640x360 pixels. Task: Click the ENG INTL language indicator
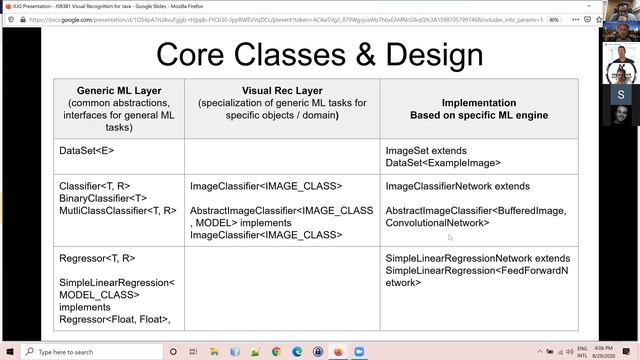pyautogui.click(x=582, y=352)
